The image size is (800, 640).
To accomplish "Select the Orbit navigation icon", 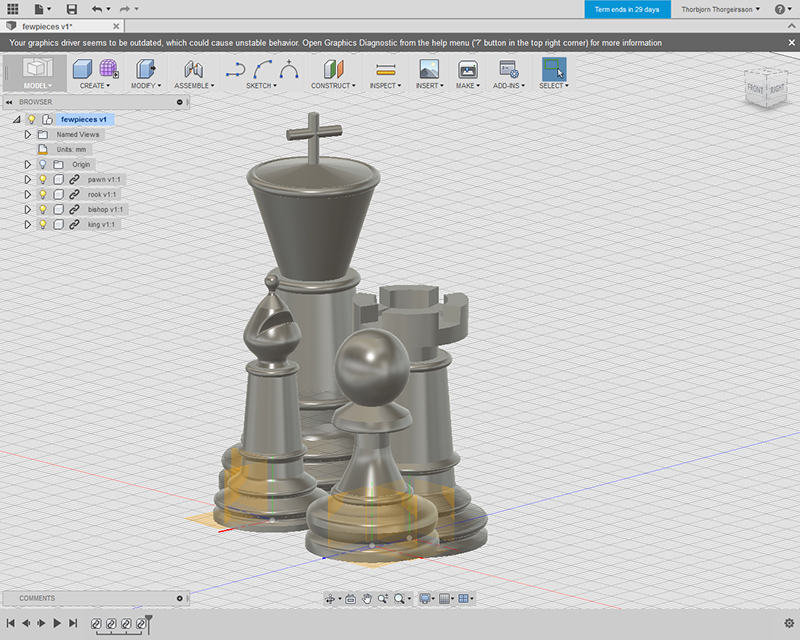I will pos(330,599).
